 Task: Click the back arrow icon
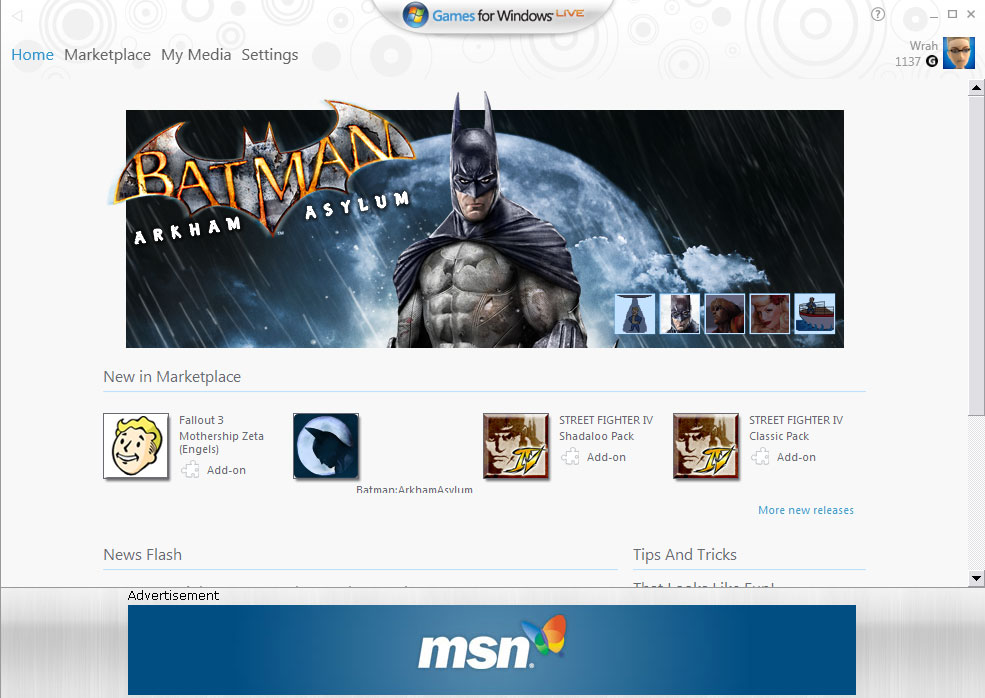click(18, 16)
